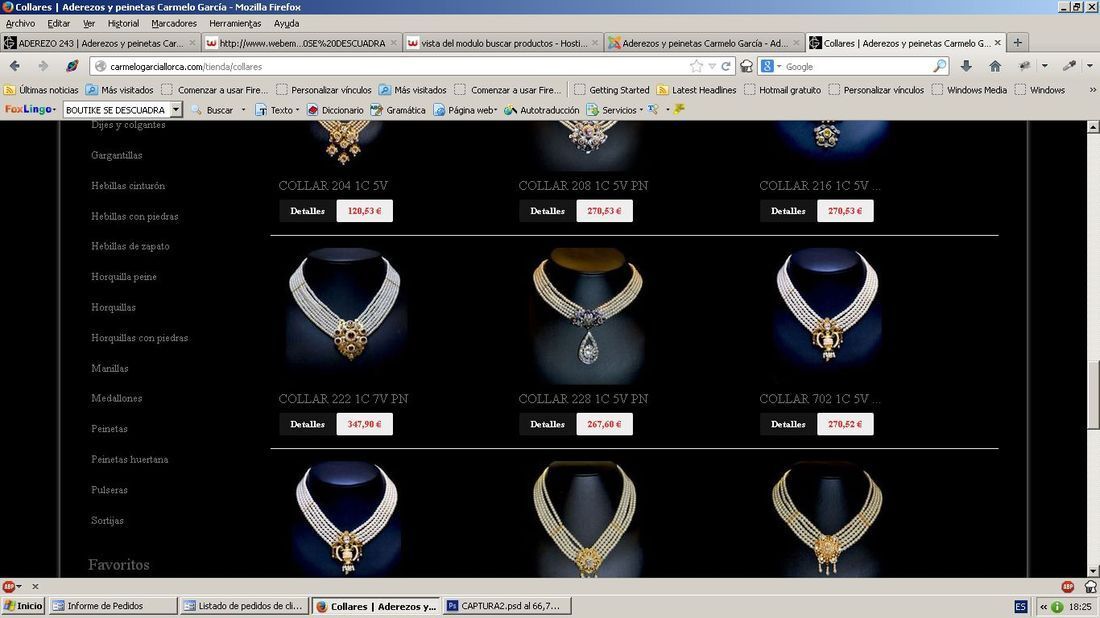The image size is (1100, 618).
Task: Open Detalles for COLLAR 222 1C 7V PN
Action: click(x=307, y=424)
